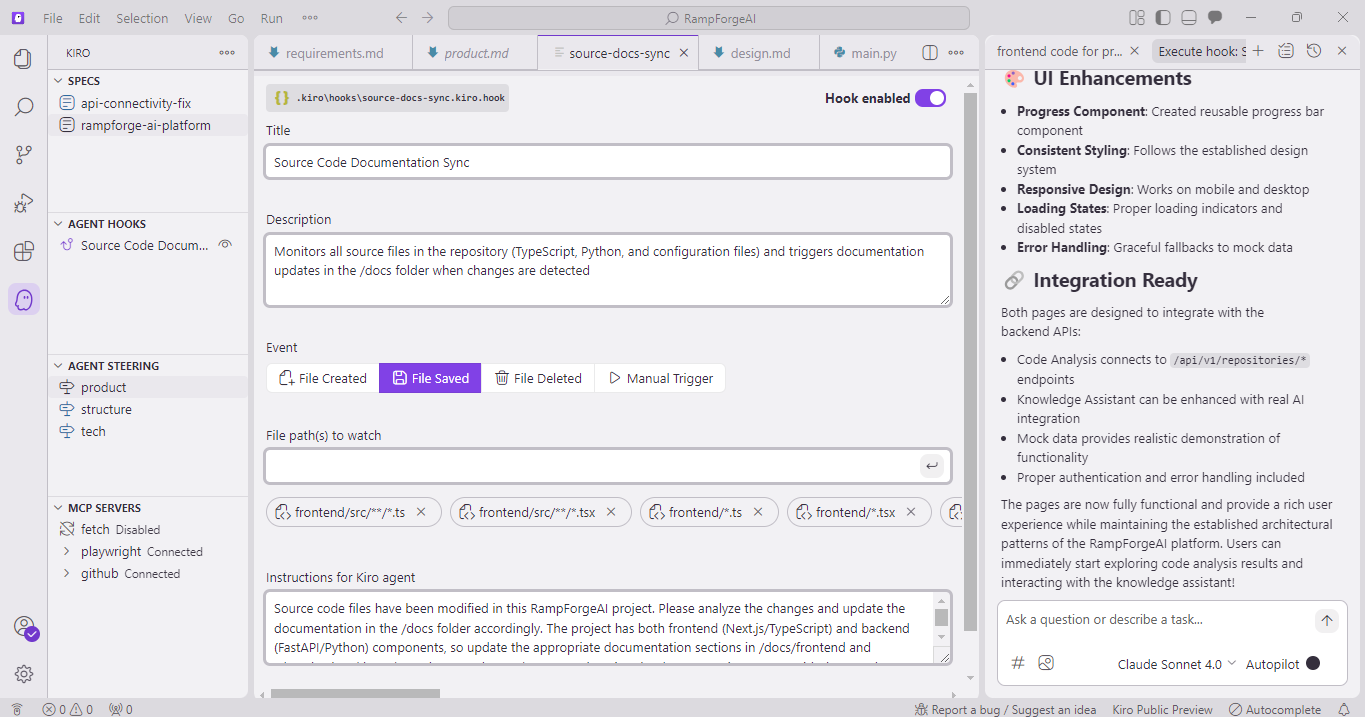Go back with the left arrow
This screenshot has width=1365, height=717.
[401, 18]
